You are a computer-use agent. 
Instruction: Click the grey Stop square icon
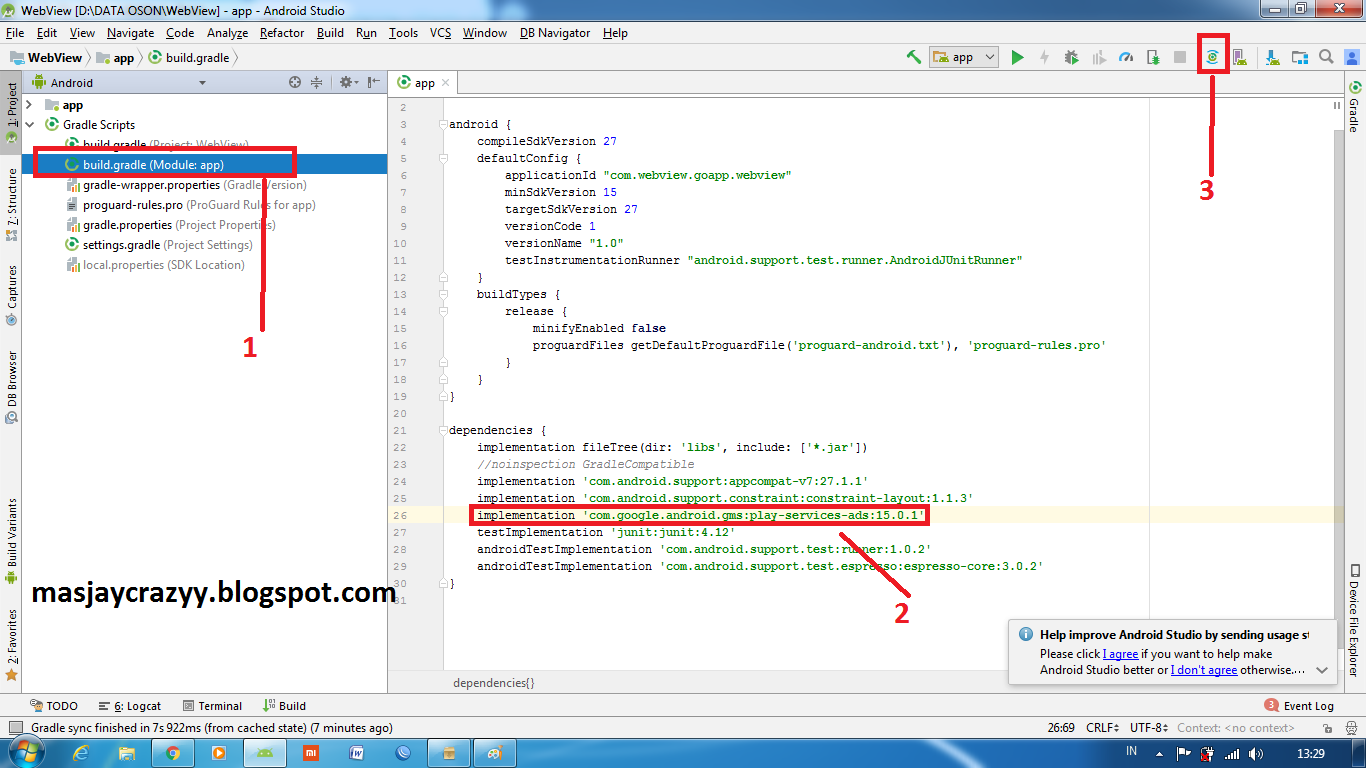(x=1180, y=58)
